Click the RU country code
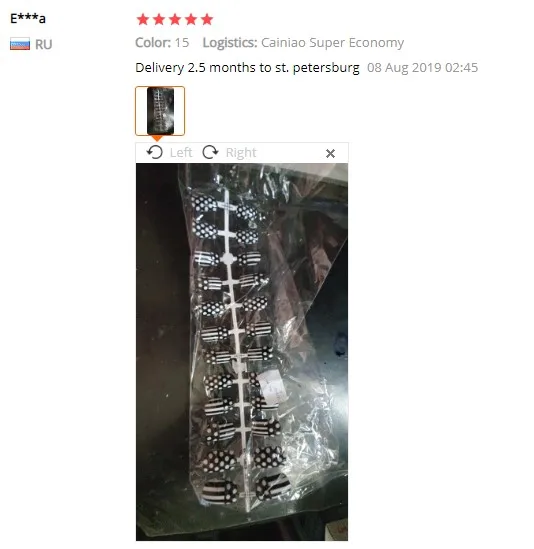534x549 pixels. (x=43, y=44)
